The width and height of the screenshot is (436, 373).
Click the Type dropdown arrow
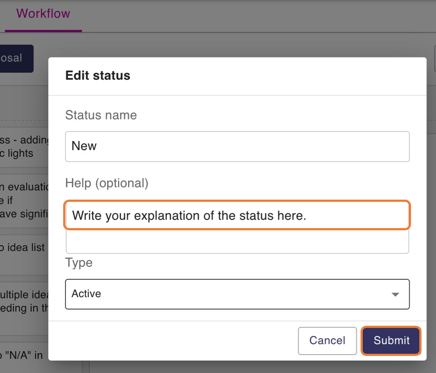pyautogui.click(x=395, y=294)
